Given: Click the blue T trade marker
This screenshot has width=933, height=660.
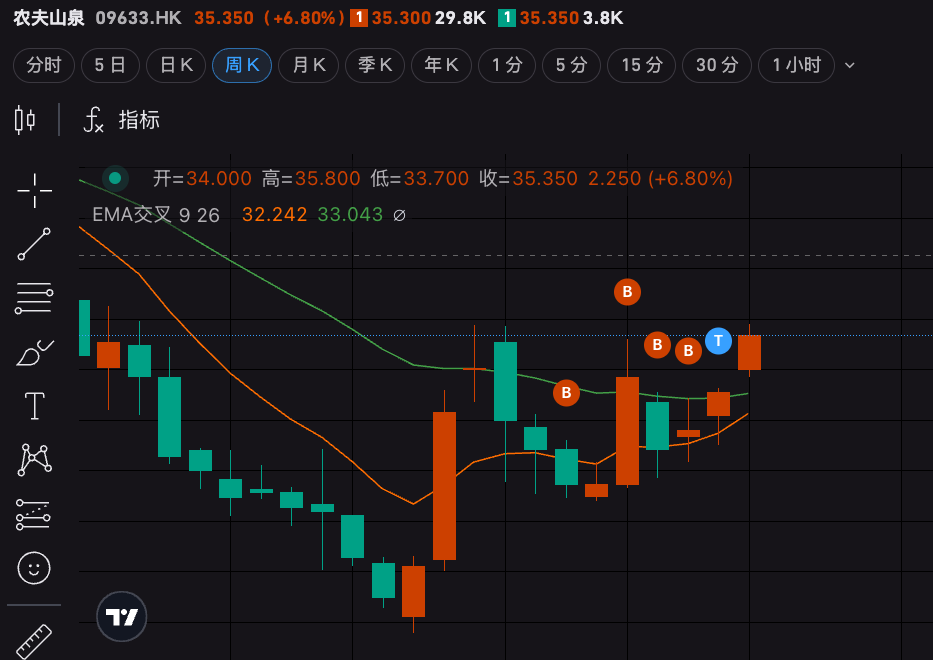Looking at the screenshot, I should point(718,341).
